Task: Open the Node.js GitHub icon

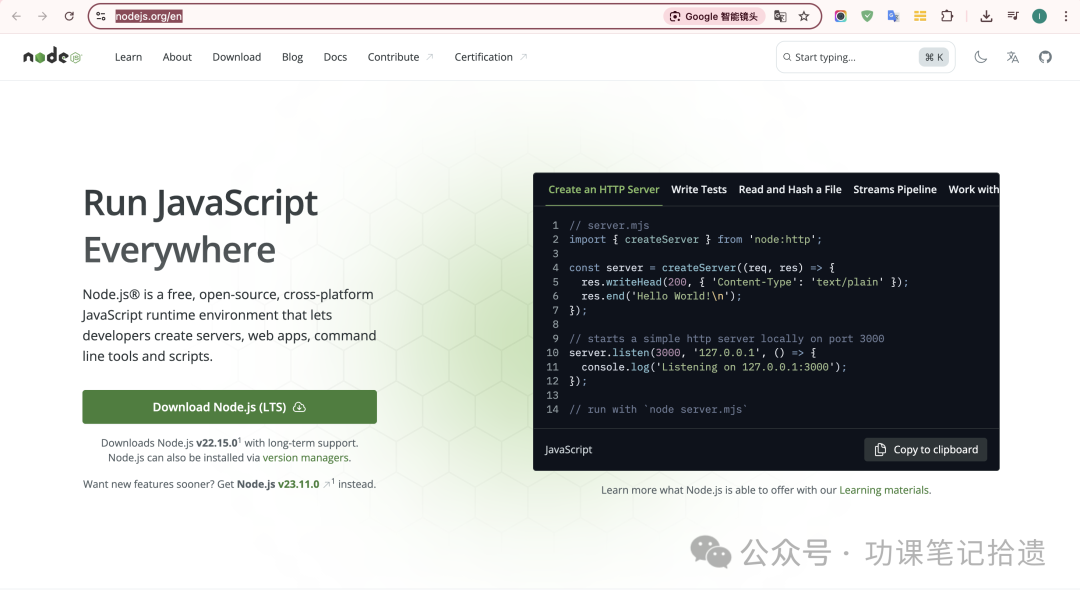Action: [1046, 57]
